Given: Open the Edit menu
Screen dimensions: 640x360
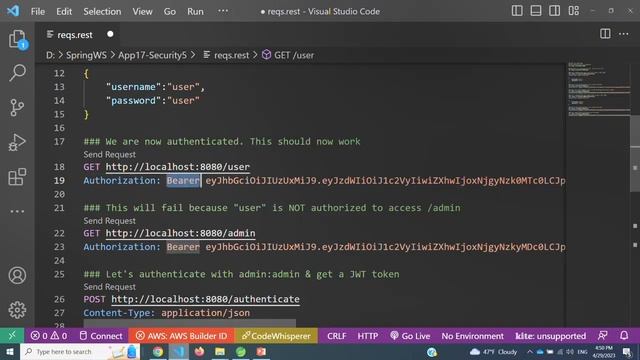Looking at the screenshot, I should tap(64, 11).
